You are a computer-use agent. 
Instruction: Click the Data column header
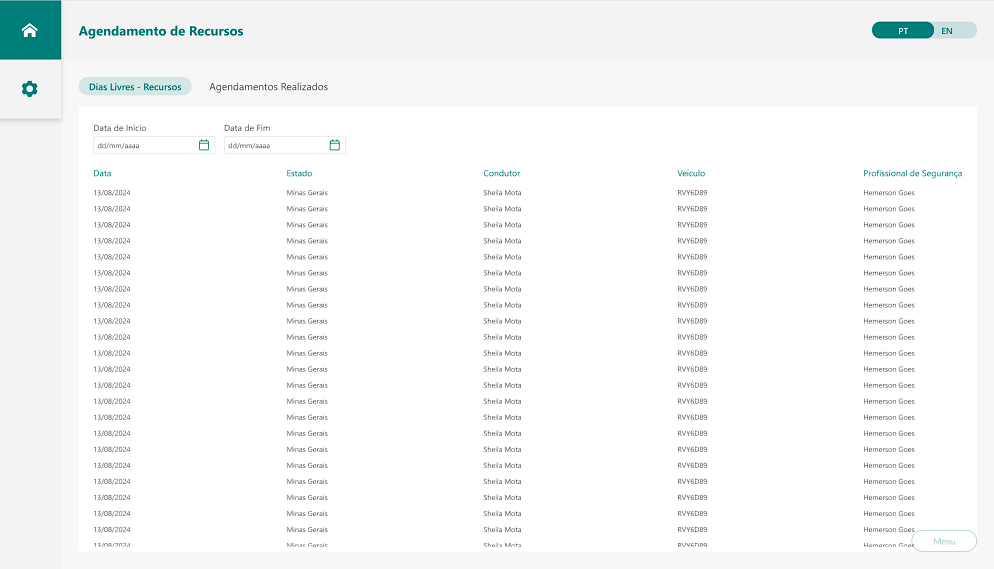[x=102, y=173]
